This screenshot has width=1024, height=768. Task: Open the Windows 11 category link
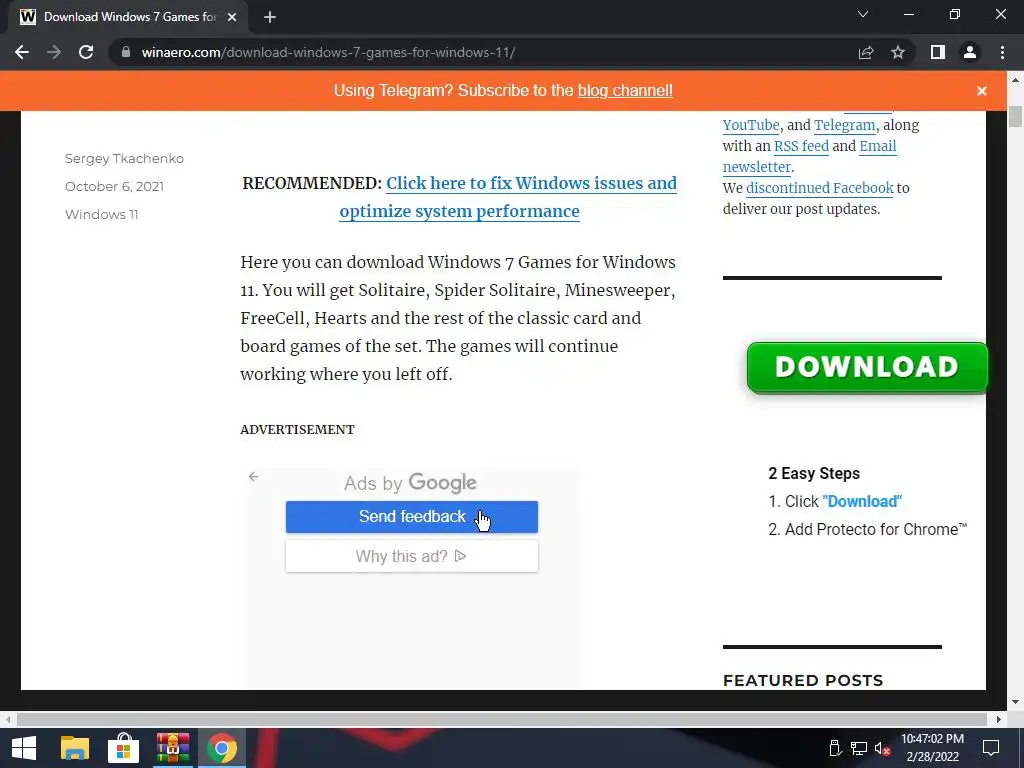tap(102, 214)
